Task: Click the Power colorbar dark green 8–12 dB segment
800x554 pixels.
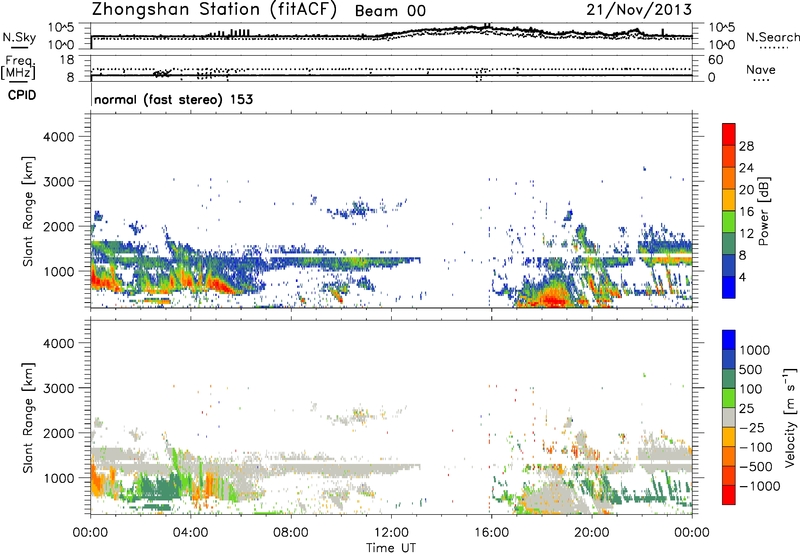Action: click(729, 244)
